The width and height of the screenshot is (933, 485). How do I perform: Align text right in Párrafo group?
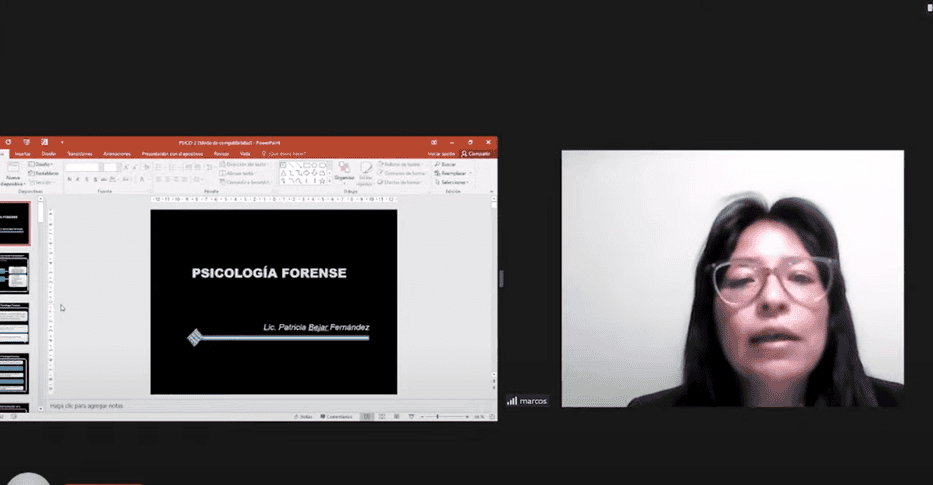[x=177, y=179]
